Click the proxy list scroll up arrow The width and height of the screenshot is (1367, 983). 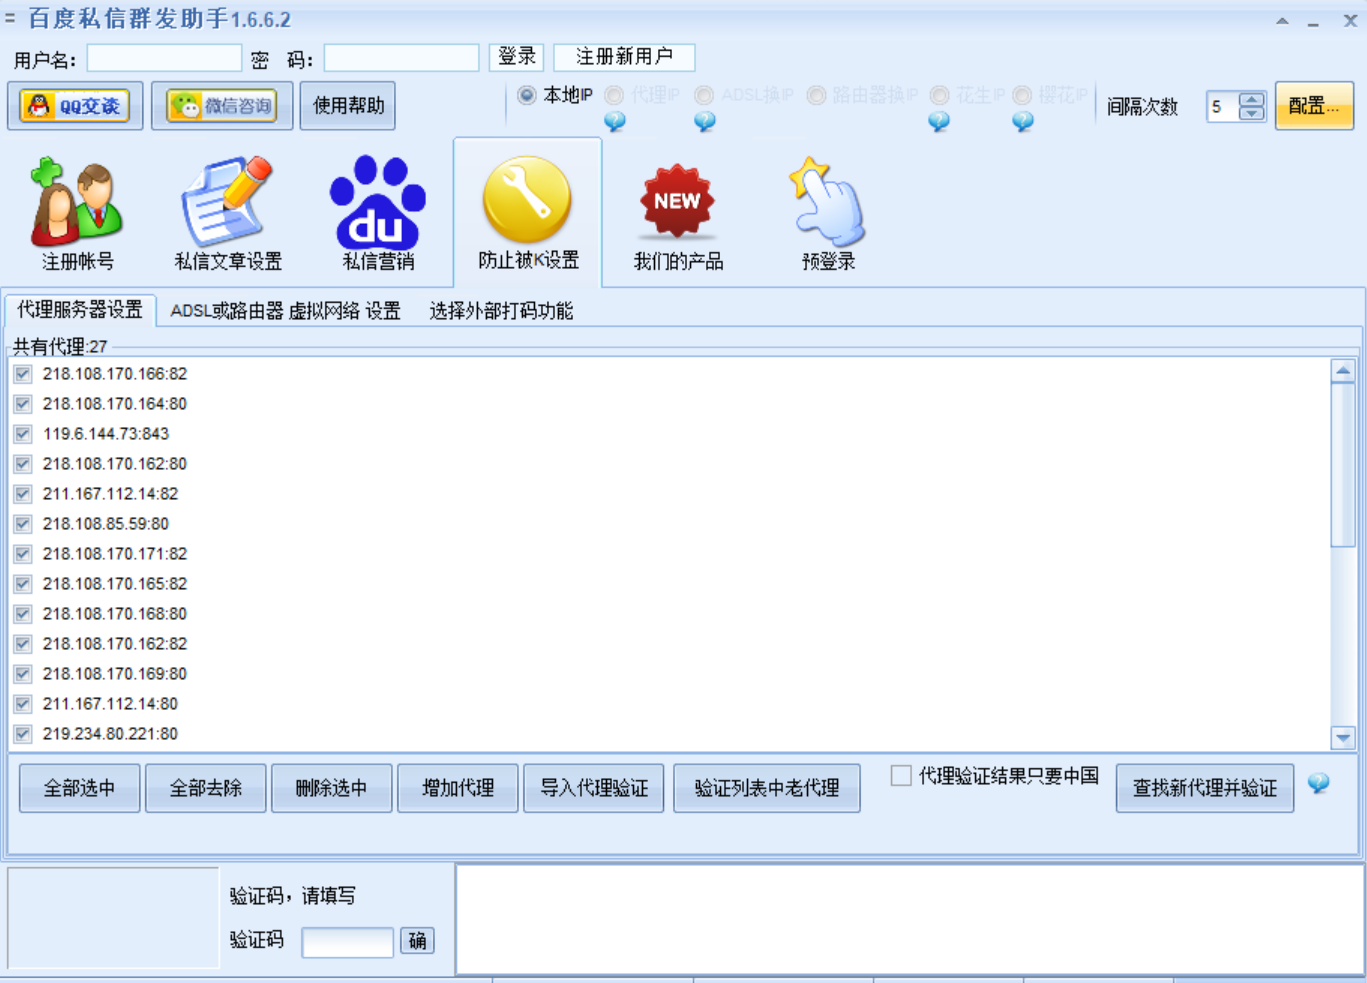coord(1343,371)
